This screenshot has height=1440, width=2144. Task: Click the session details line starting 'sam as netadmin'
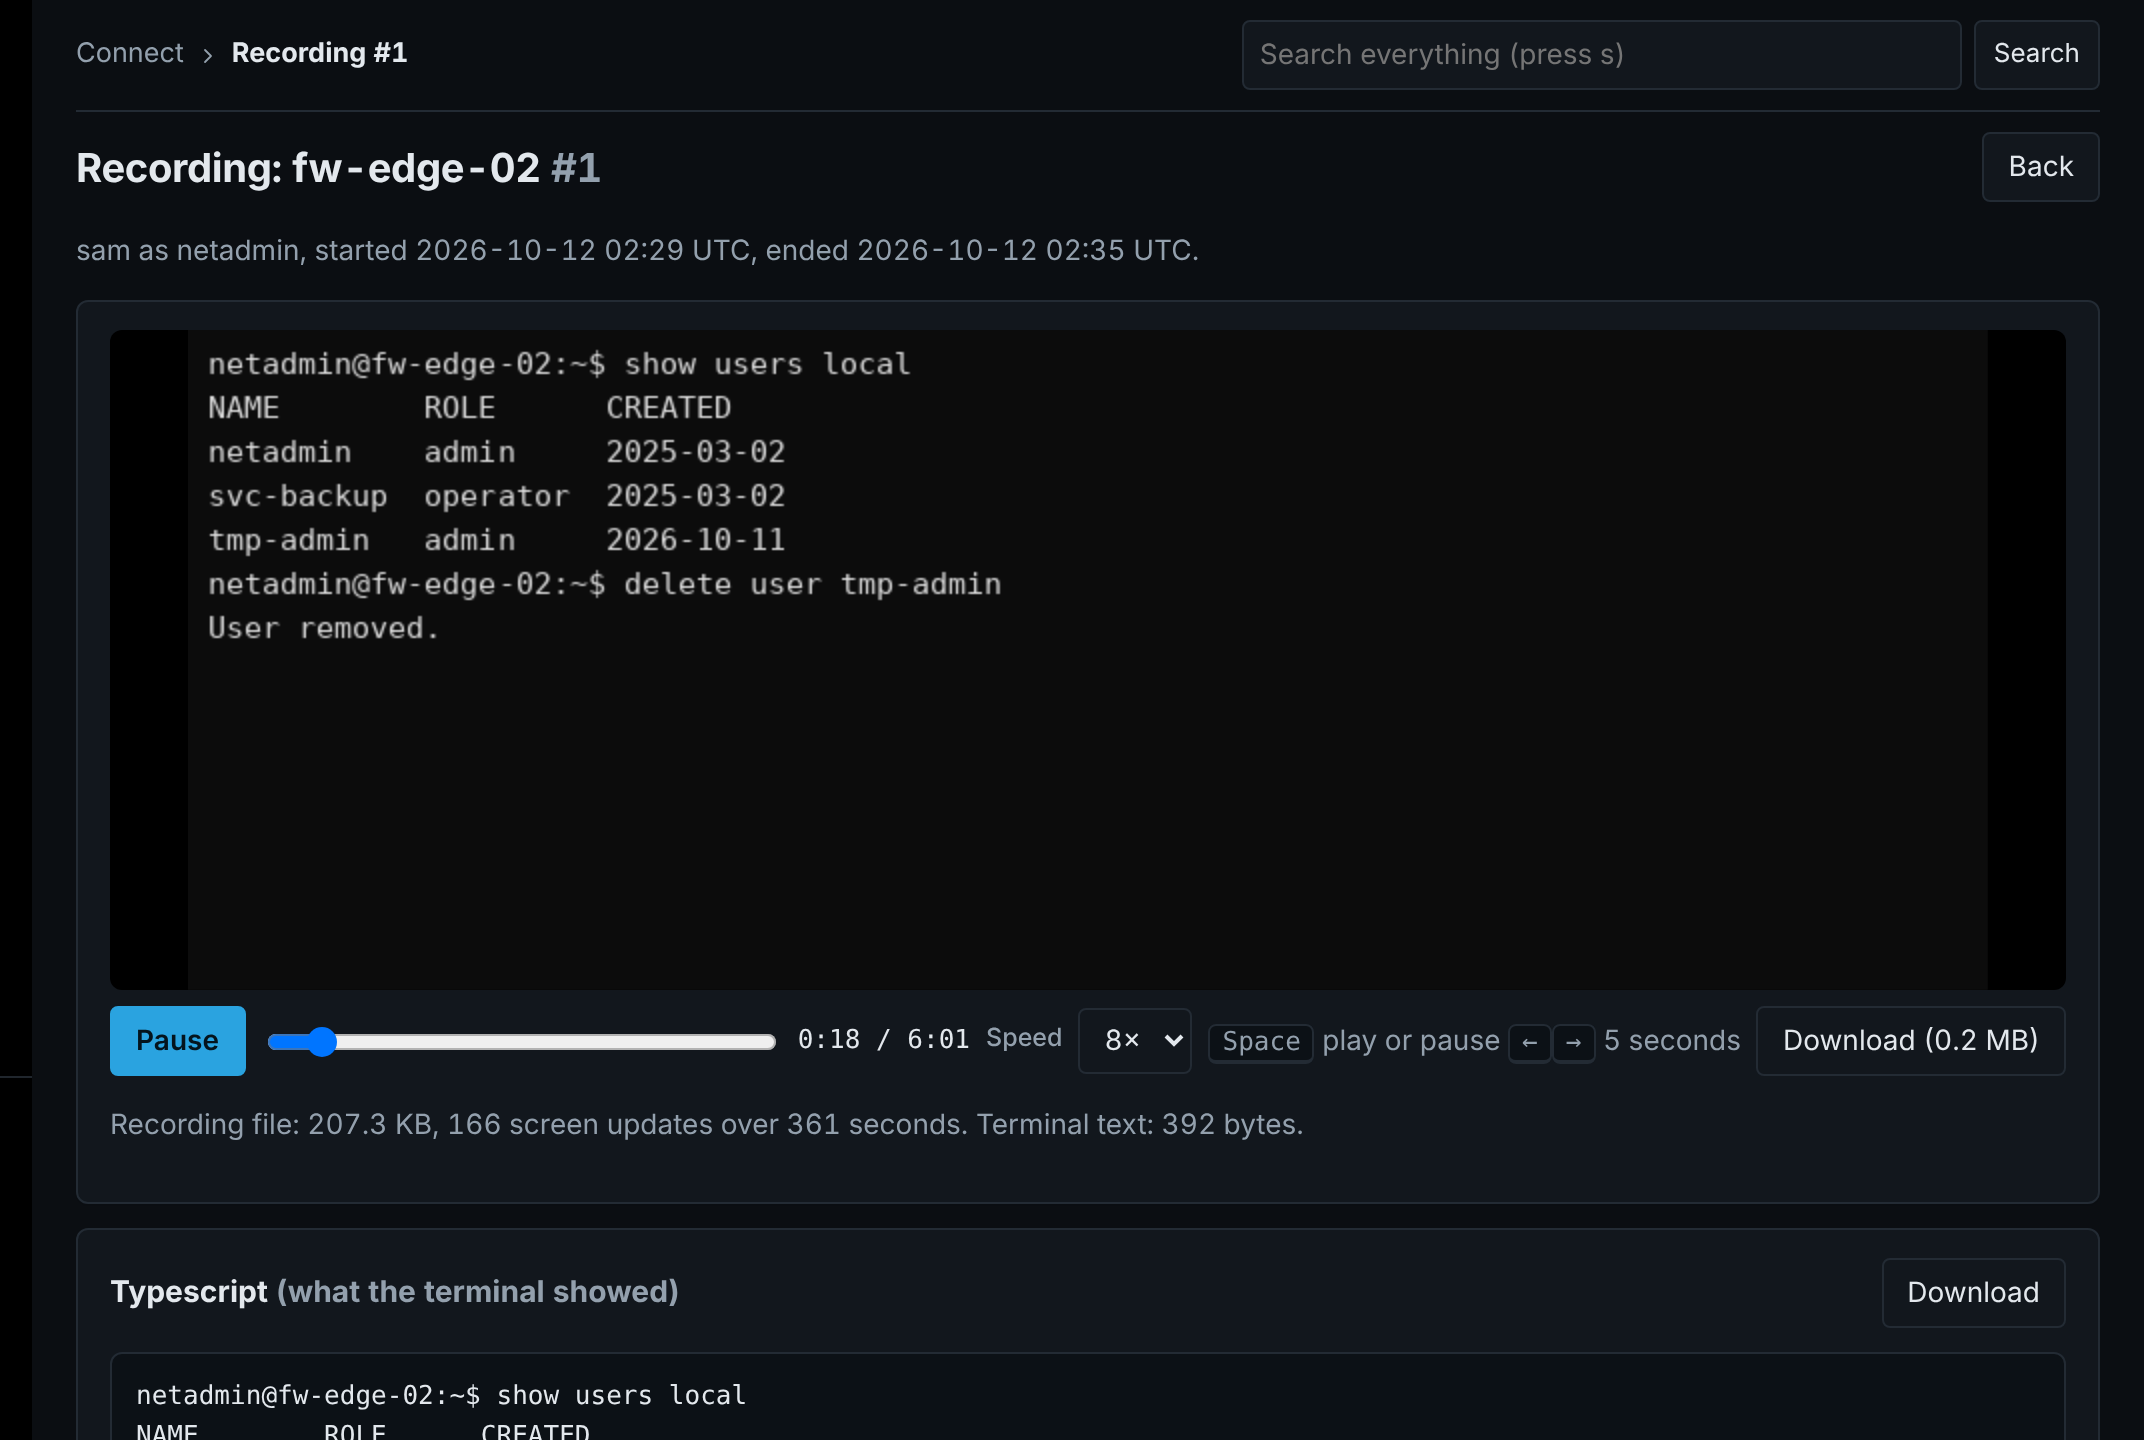(x=638, y=250)
